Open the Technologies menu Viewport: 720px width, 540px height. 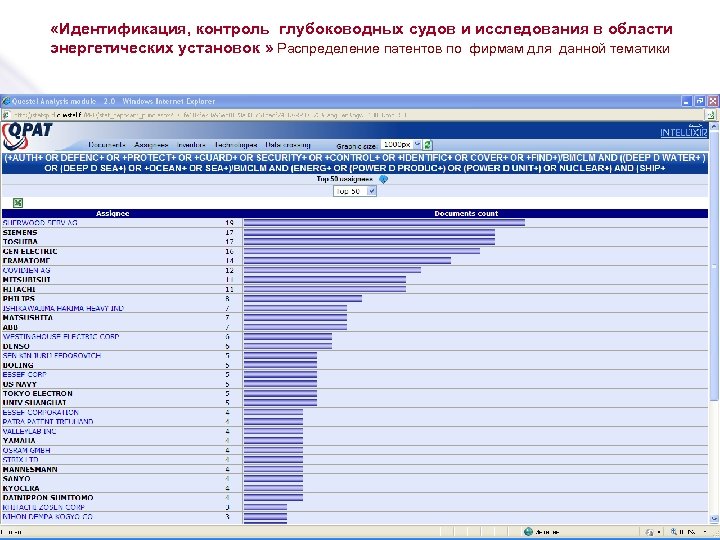(x=236, y=145)
